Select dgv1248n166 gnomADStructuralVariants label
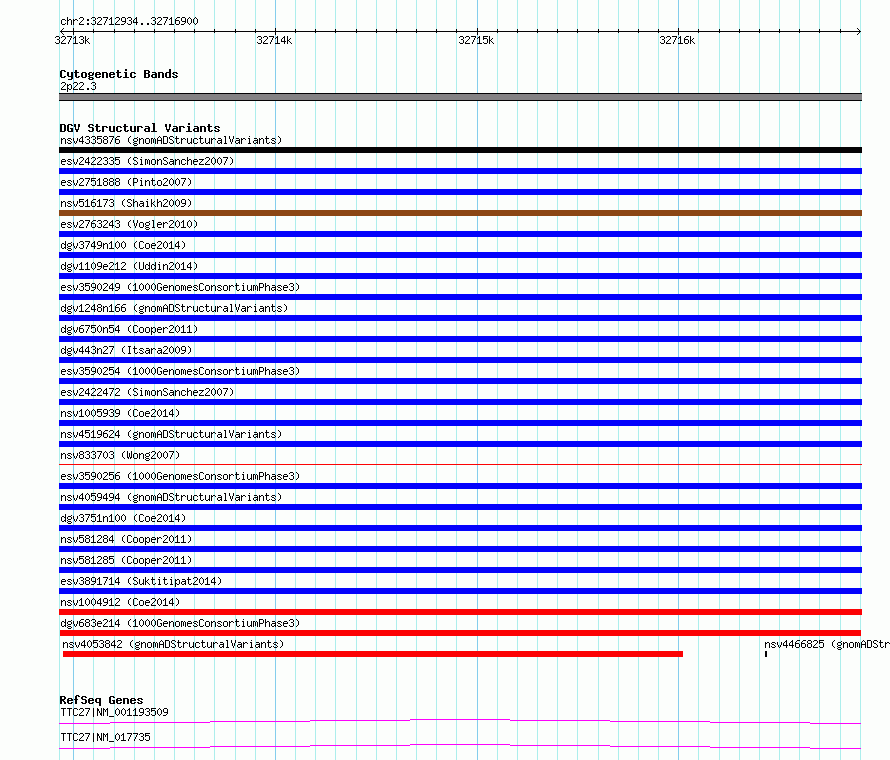The height and width of the screenshot is (760, 890). [174, 308]
